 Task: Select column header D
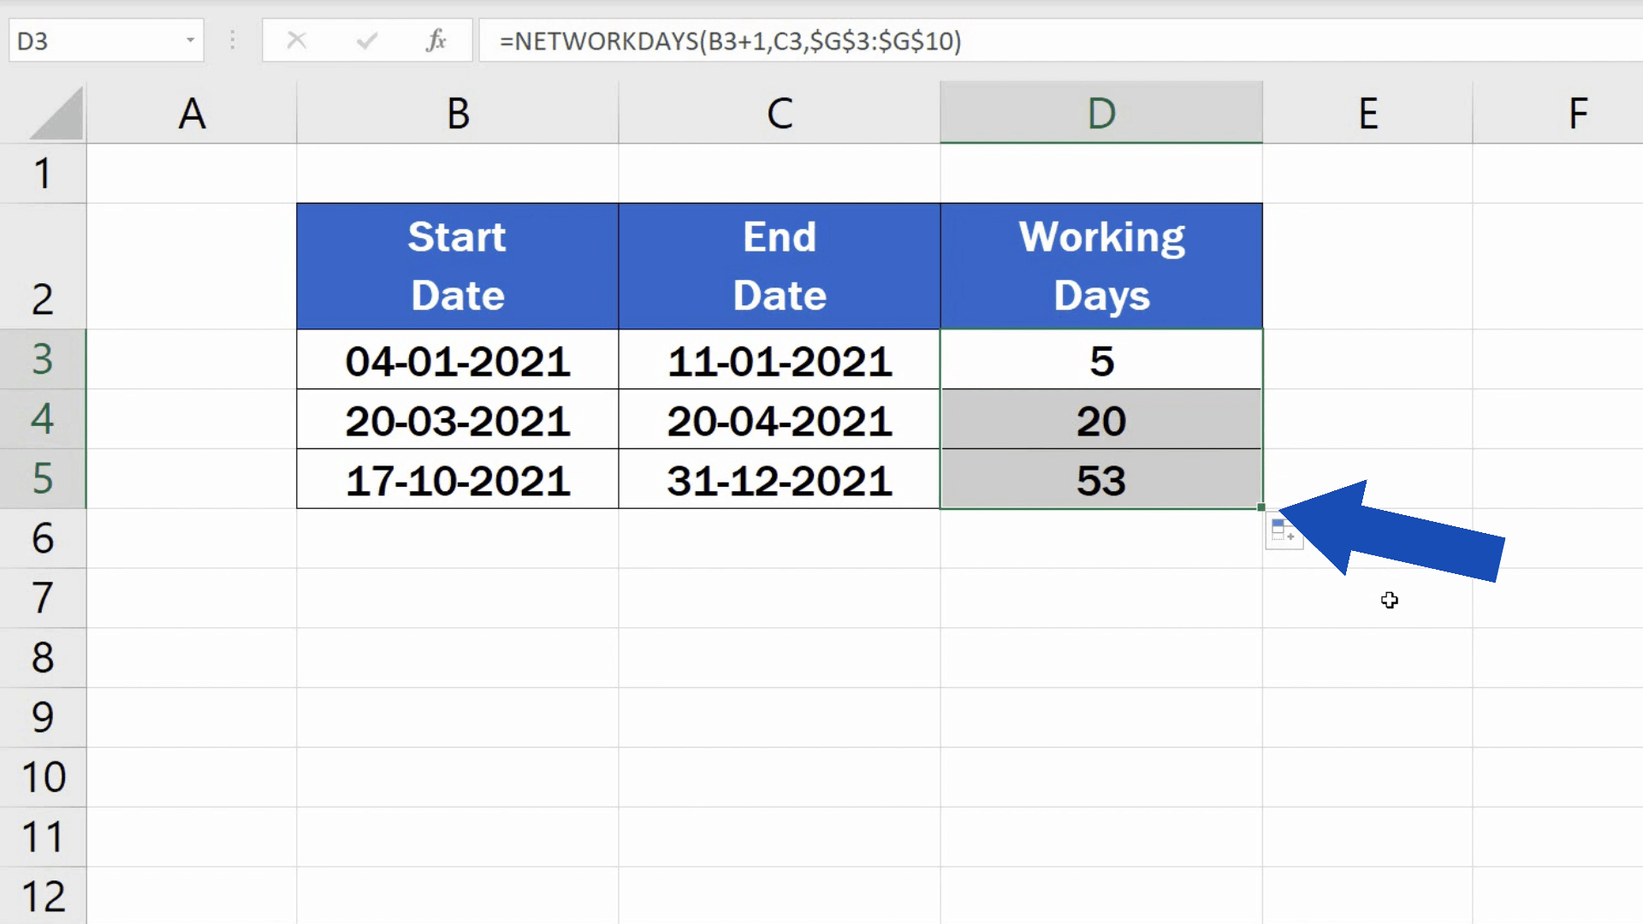point(1100,112)
